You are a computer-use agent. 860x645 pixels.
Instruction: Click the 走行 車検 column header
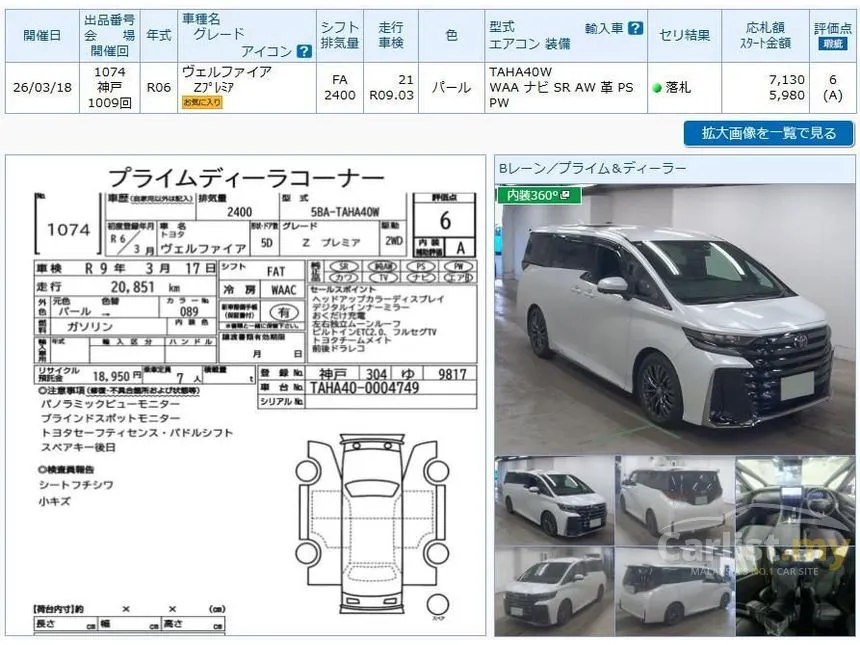click(x=391, y=36)
